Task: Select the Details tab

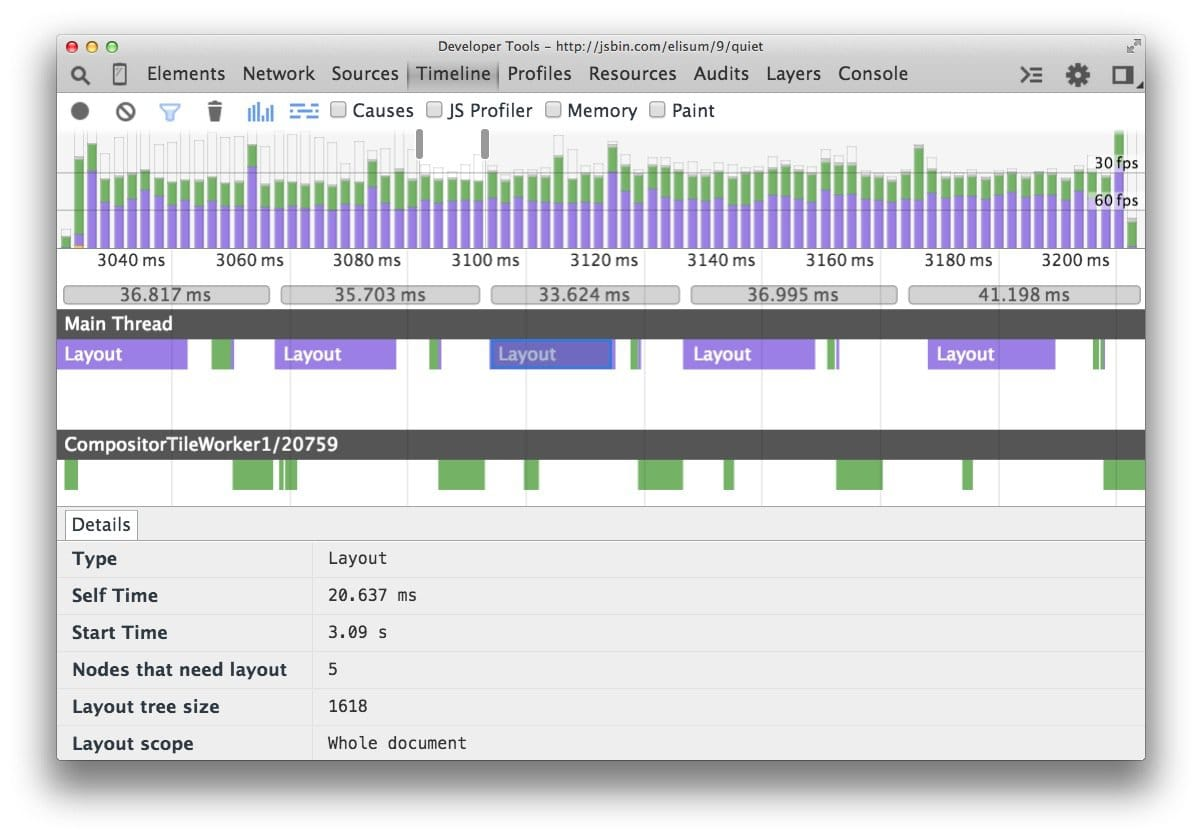Action: point(101,525)
